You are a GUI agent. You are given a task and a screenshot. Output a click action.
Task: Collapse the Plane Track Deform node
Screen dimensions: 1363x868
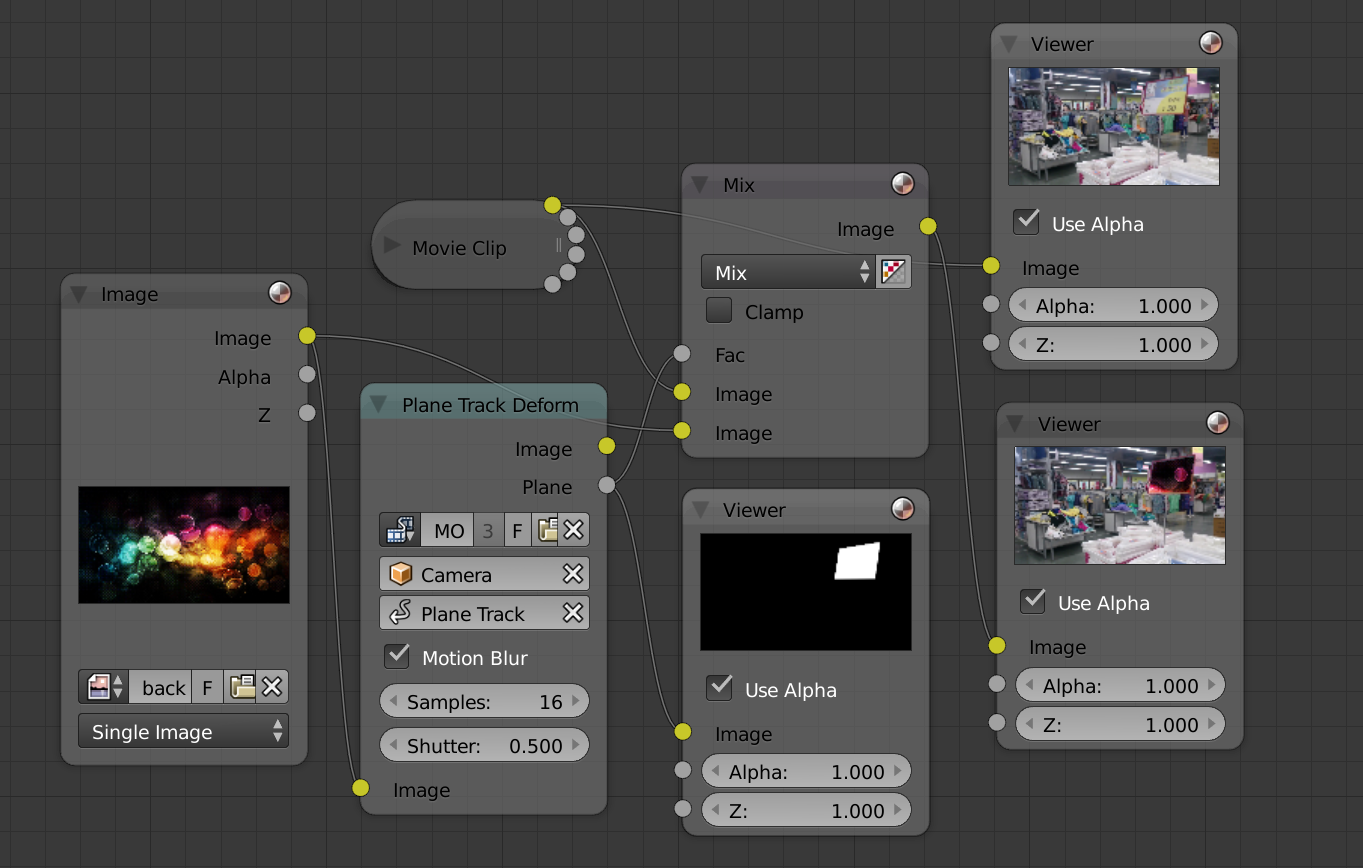378,404
